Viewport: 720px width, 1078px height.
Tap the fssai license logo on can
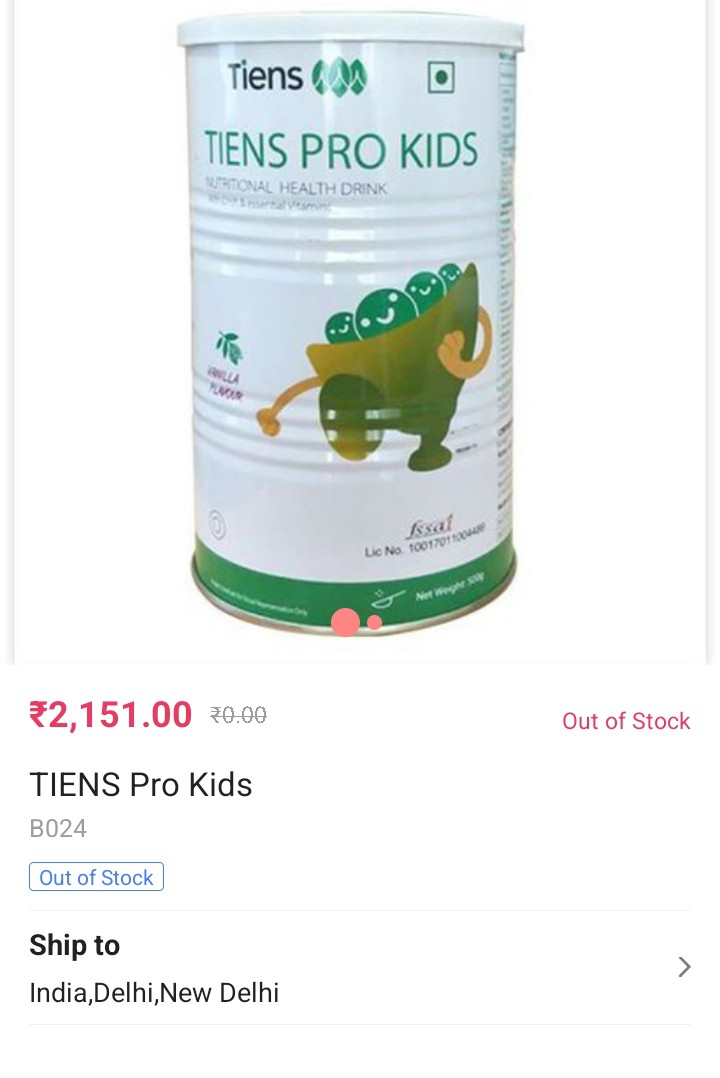(x=429, y=529)
